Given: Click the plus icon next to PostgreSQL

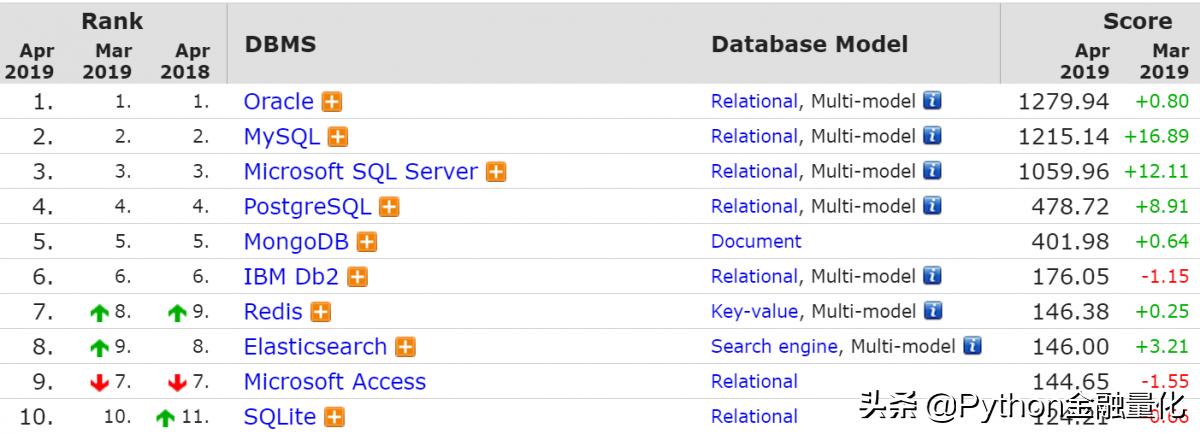Looking at the screenshot, I should pyautogui.click(x=389, y=207).
